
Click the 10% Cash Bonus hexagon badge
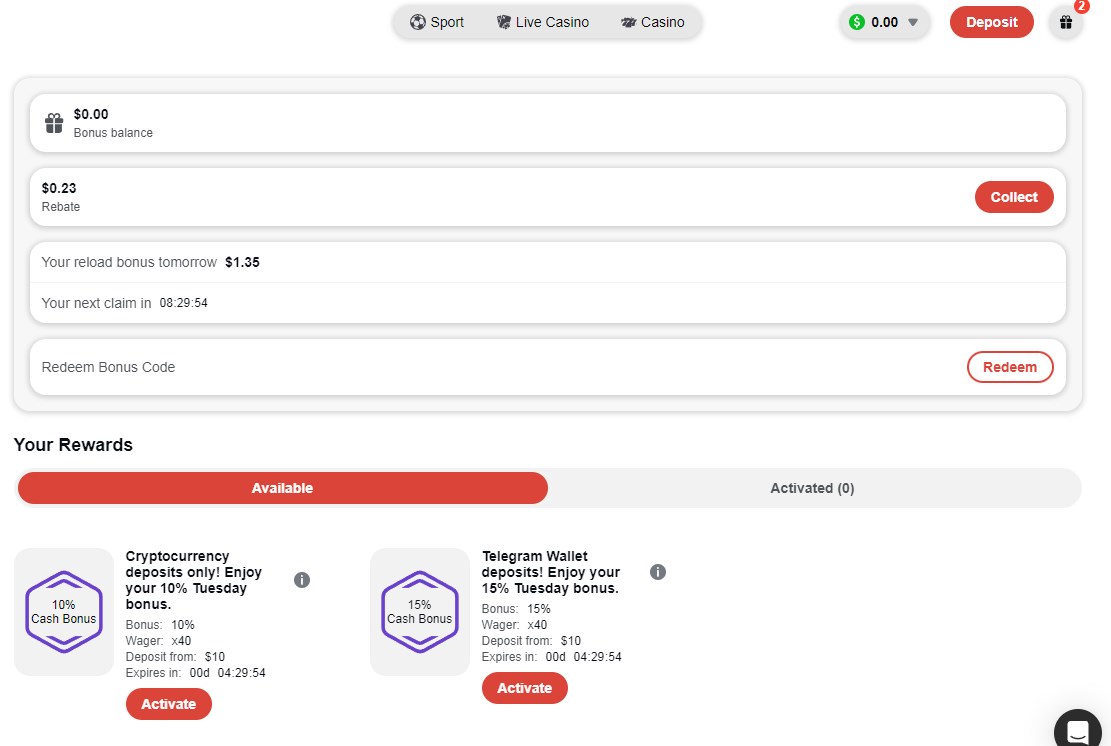click(x=64, y=611)
